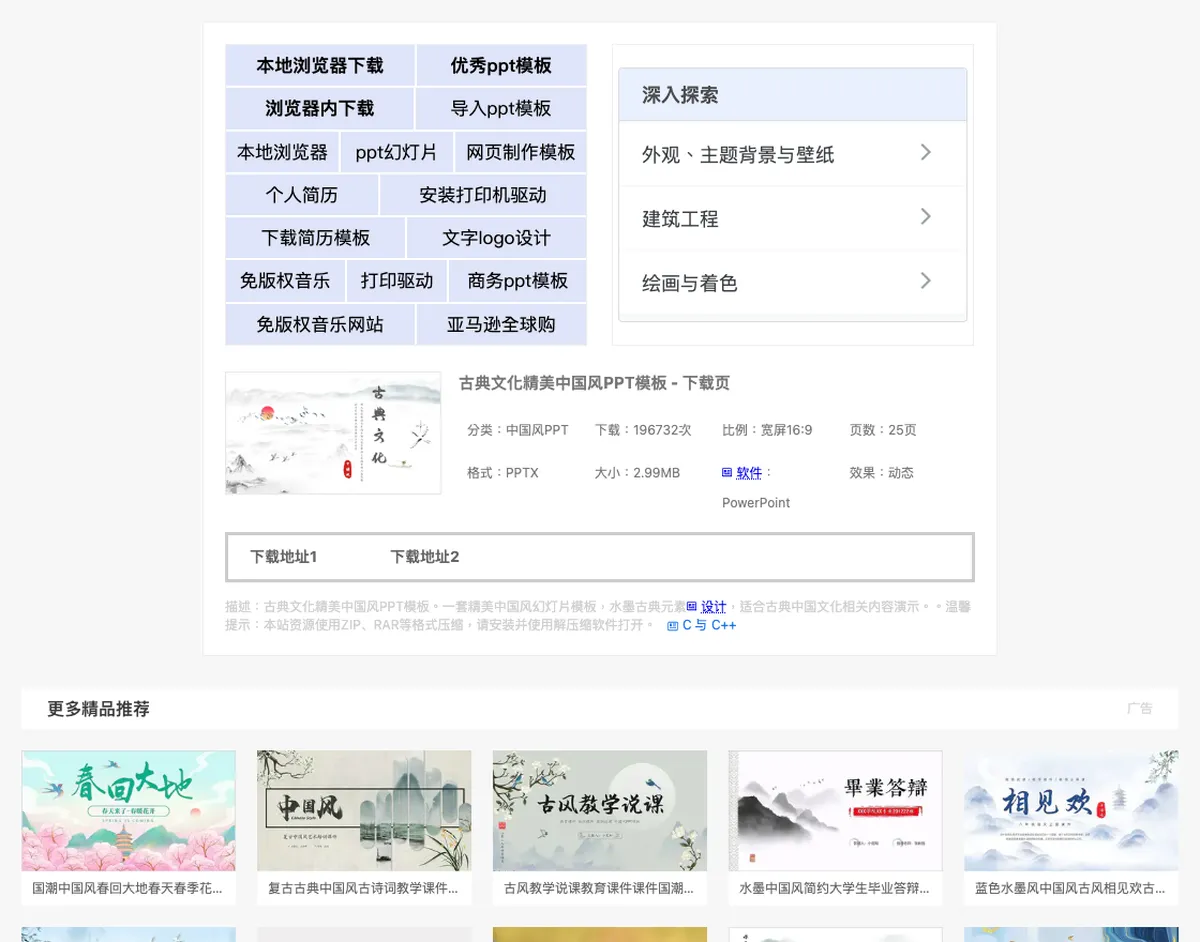Open the 古风教学说课 template thumbnail
This screenshot has height=942, width=1200.
600,811
